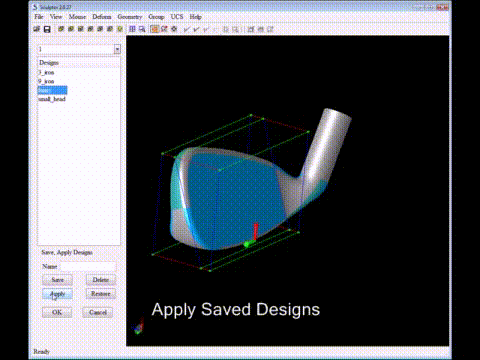This screenshot has height=360, width=480.
Task: Click the Restore button
Action: (x=101, y=294)
